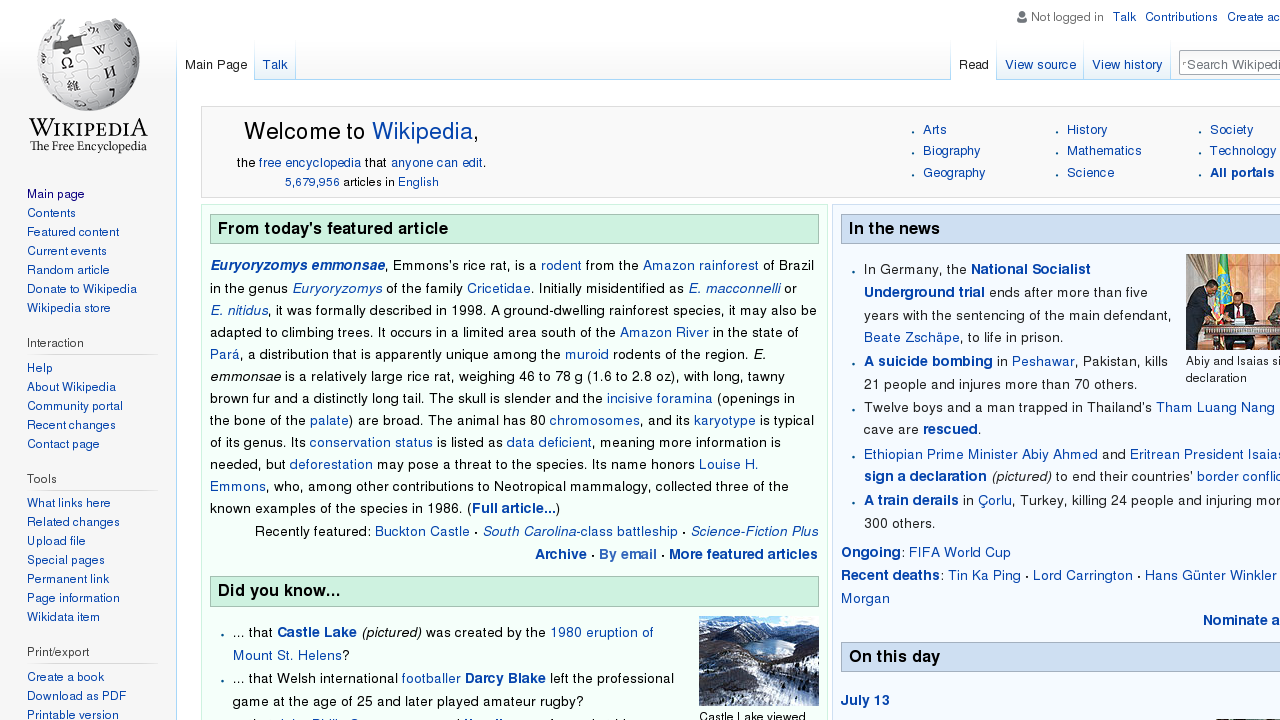Viewport: 1280px width, 720px height.
Task: Open Contents in the sidebar
Action: [51, 213]
